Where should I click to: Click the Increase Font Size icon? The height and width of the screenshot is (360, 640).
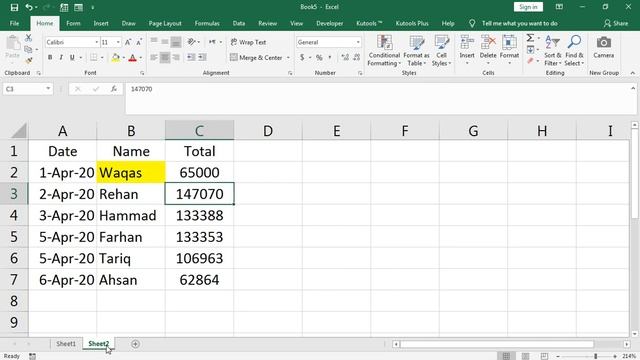pos(128,42)
